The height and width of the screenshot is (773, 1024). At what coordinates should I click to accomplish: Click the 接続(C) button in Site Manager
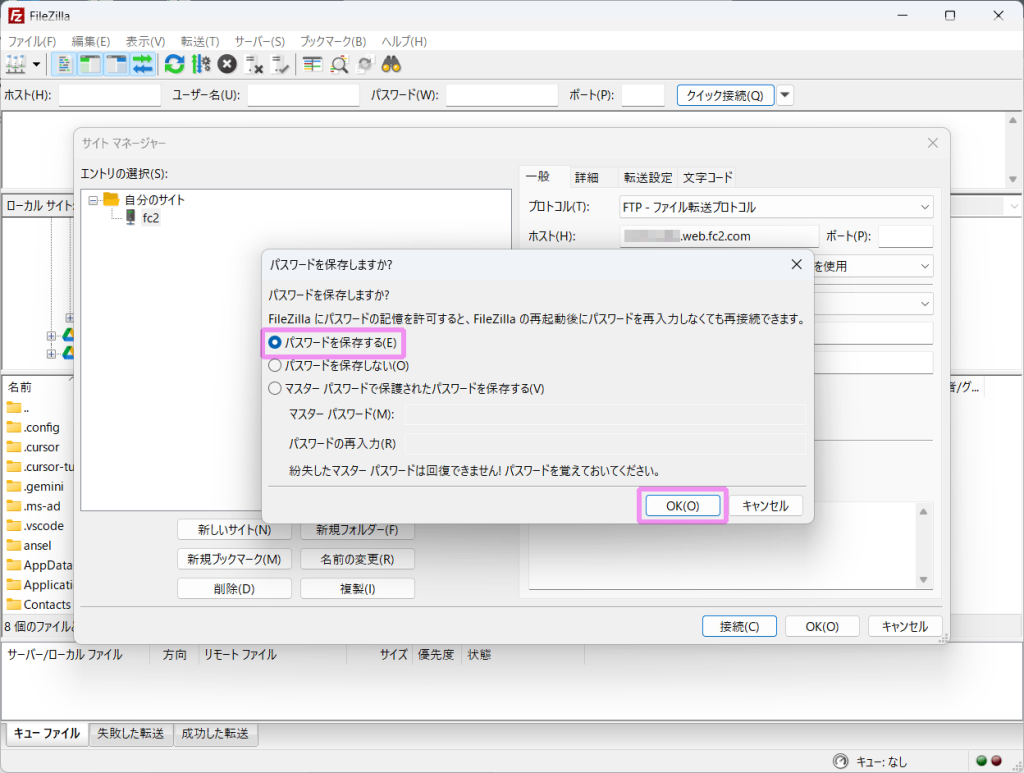click(739, 627)
